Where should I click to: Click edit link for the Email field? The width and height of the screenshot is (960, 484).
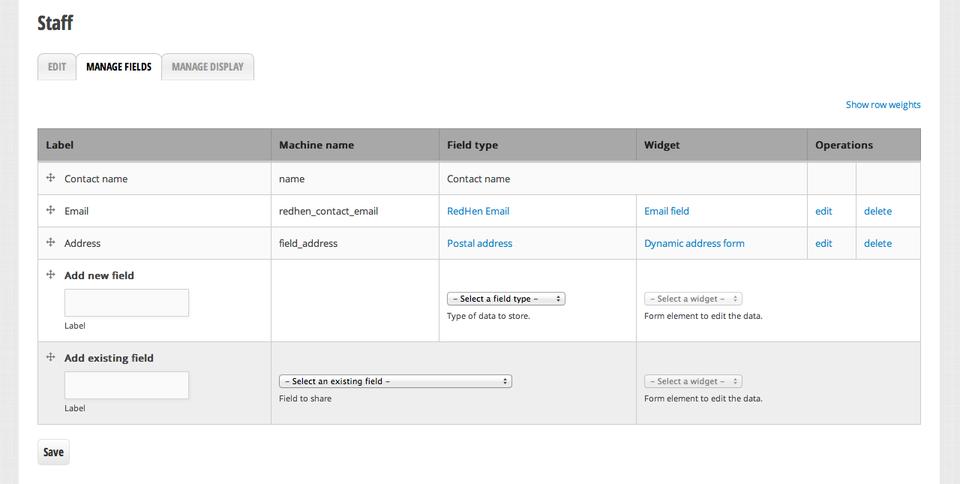pyautogui.click(x=823, y=211)
